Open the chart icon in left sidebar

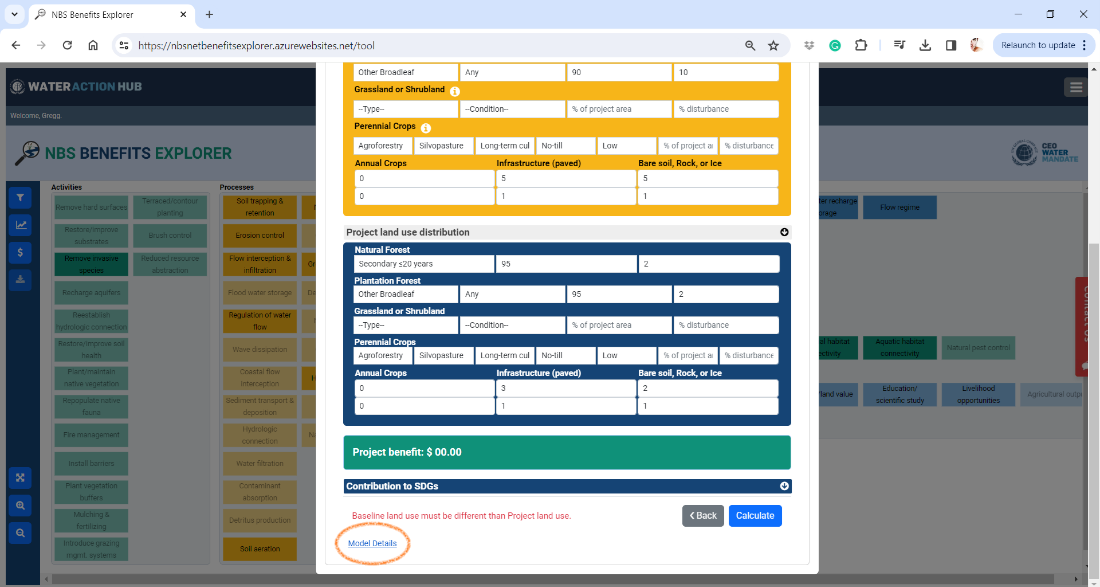tap(20, 225)
